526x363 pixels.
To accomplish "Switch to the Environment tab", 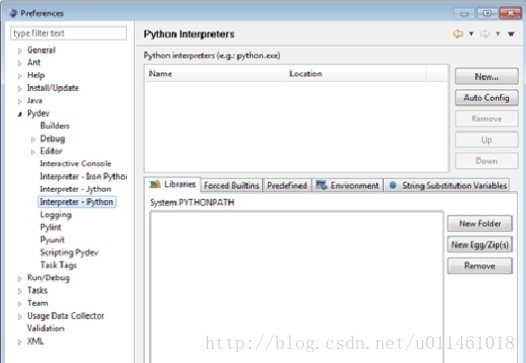I will click(x=348, y=186).
